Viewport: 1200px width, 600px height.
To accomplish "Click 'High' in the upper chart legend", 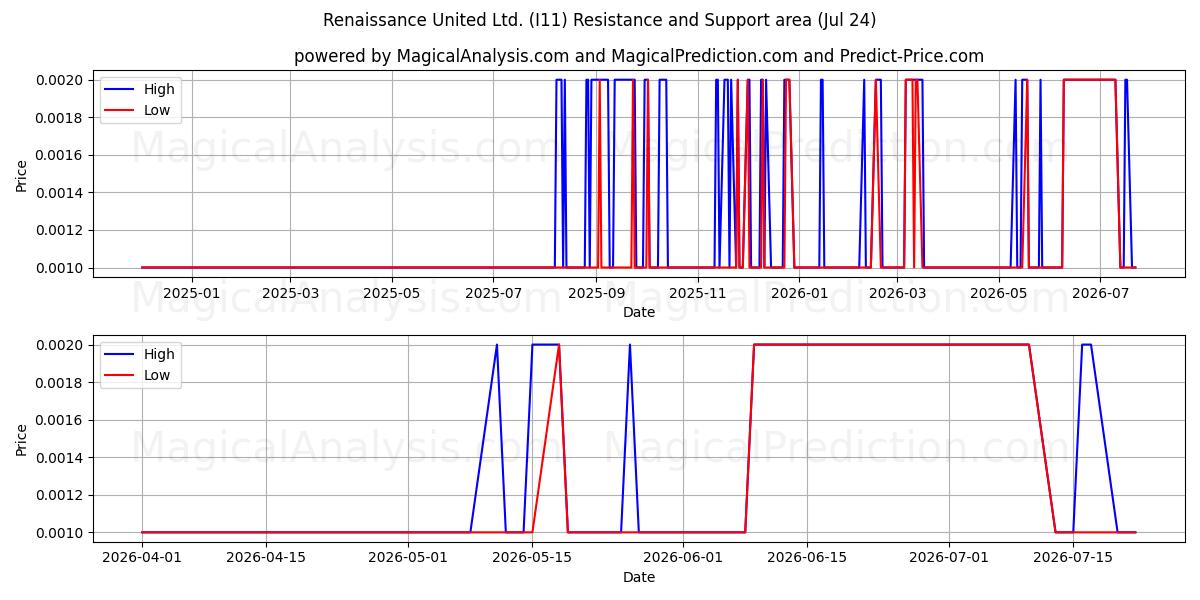I will [x=159, y=89].
